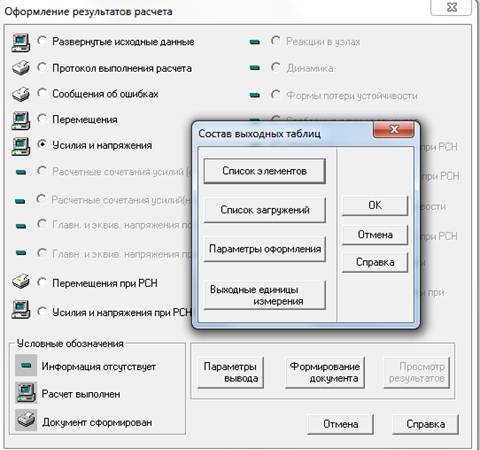Select Перемещения radio button
This screenshot has height=450, width=480.
(42, 118)
